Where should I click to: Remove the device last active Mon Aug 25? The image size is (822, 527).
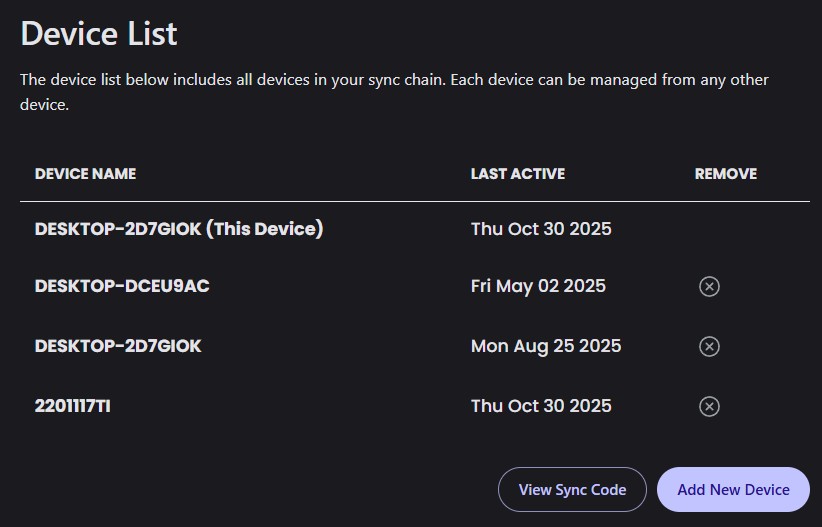pos(708,347)
